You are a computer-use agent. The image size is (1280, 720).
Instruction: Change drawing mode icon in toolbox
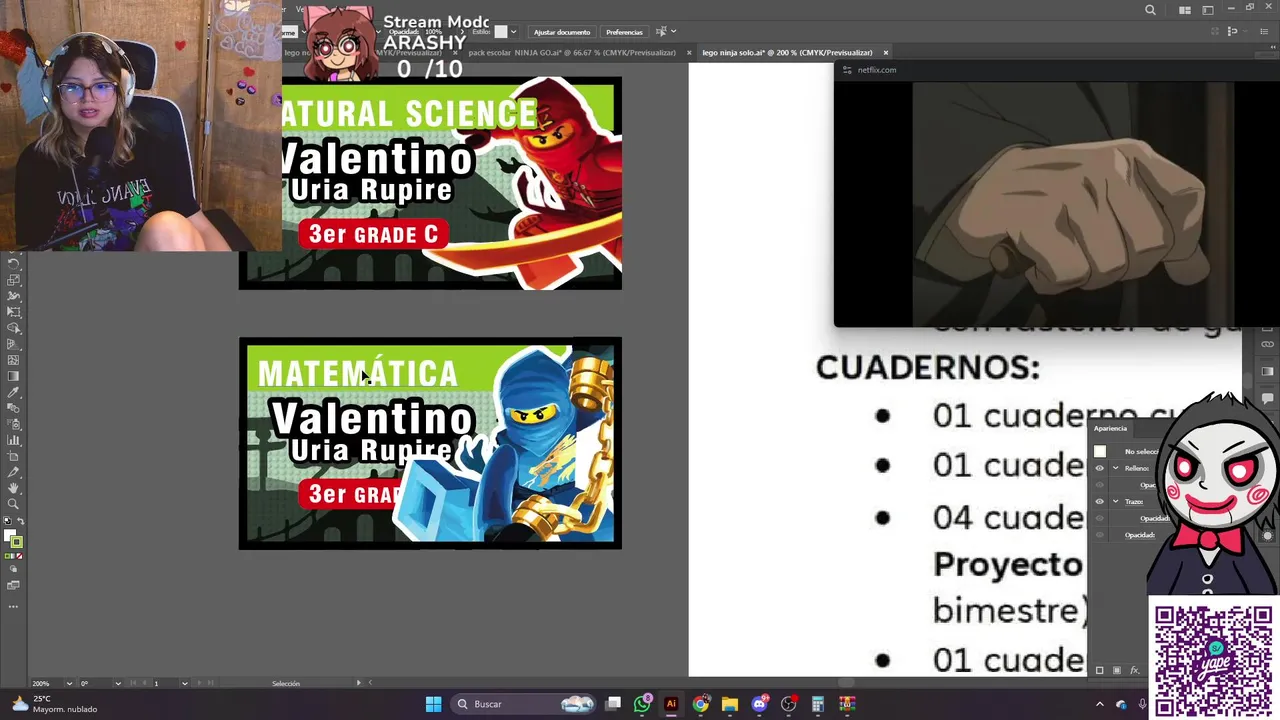coord(14,569)
